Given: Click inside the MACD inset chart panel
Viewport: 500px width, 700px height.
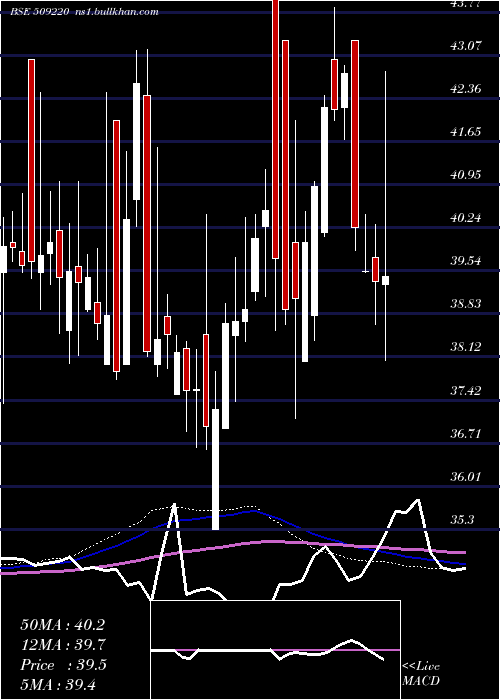Looking at the screenshot, I should [275, 650].
